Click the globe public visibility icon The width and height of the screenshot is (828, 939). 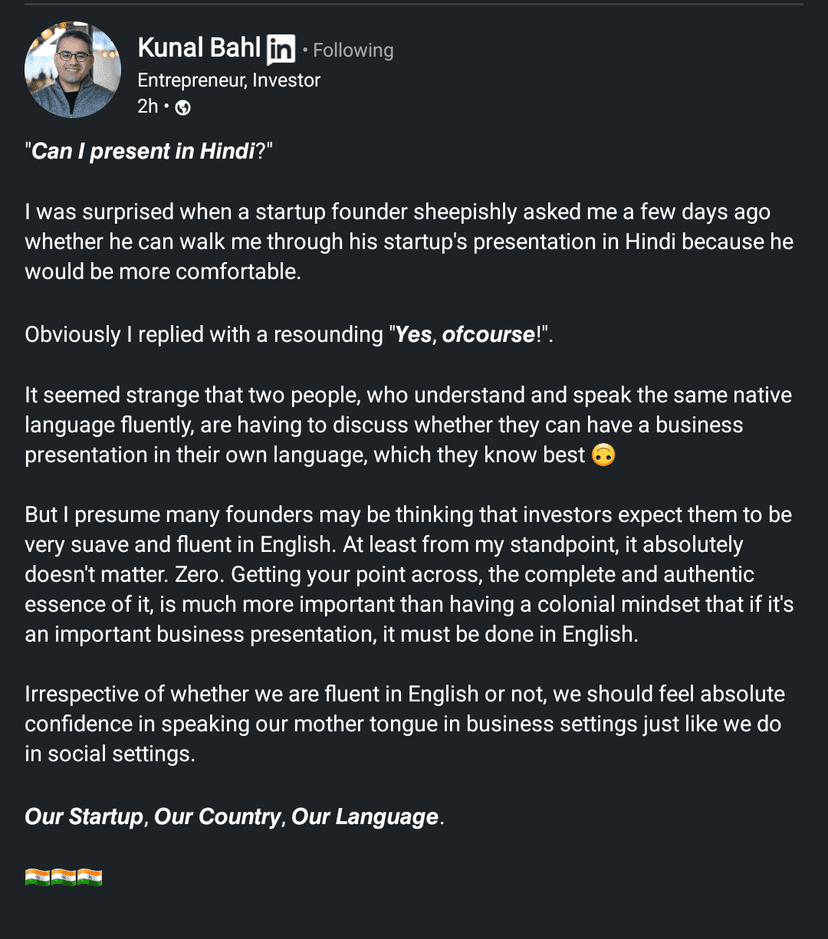[183, 108]
